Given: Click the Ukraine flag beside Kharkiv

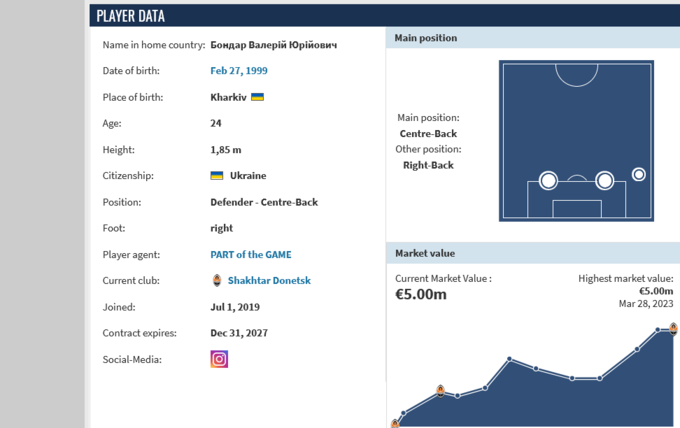Looking at the screenshot, I should (x=257, y=97).
